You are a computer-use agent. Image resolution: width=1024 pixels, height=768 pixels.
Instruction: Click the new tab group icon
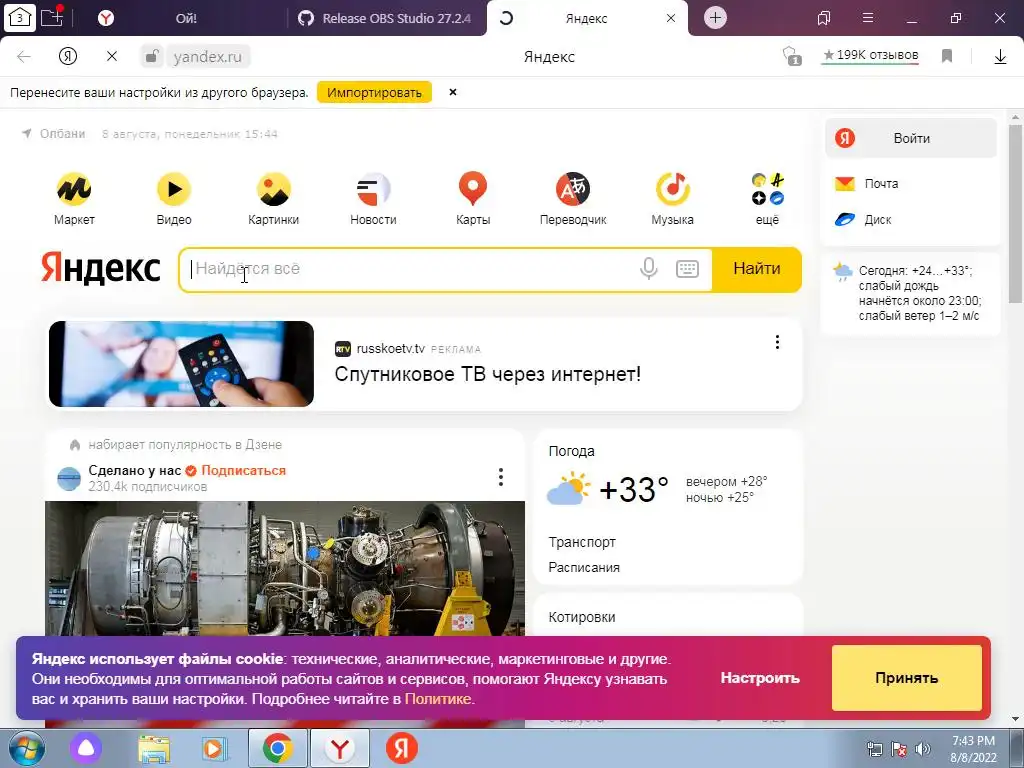click(x=52, y=17)
